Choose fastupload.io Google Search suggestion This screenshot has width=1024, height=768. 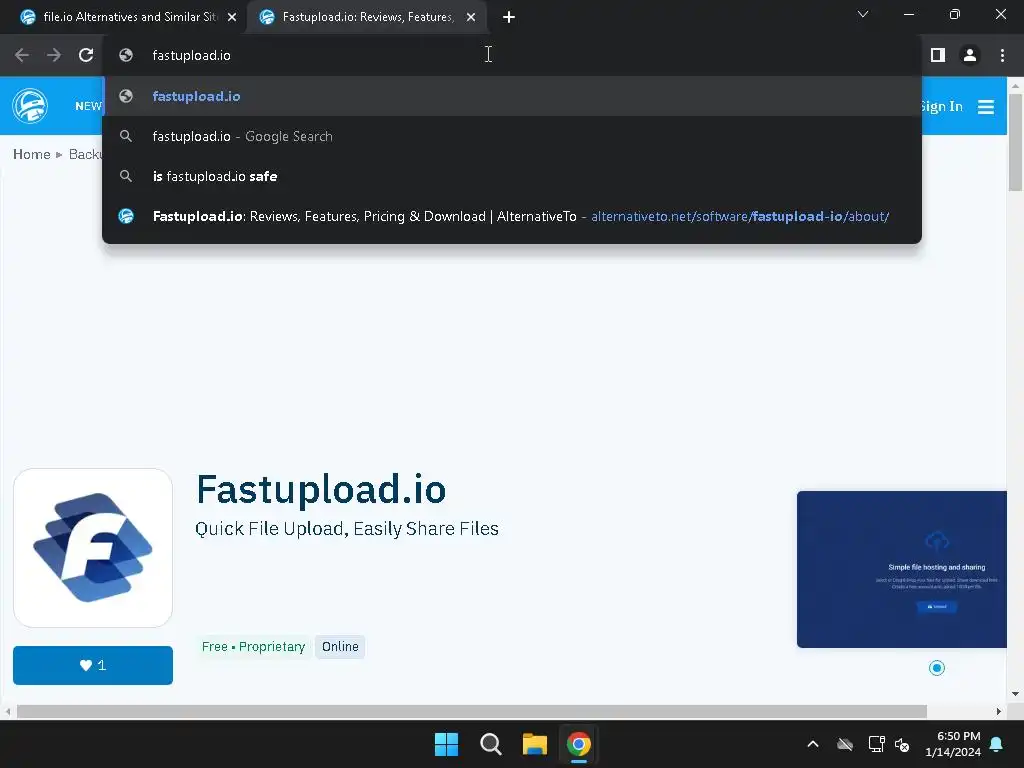(x=512, y=136)
